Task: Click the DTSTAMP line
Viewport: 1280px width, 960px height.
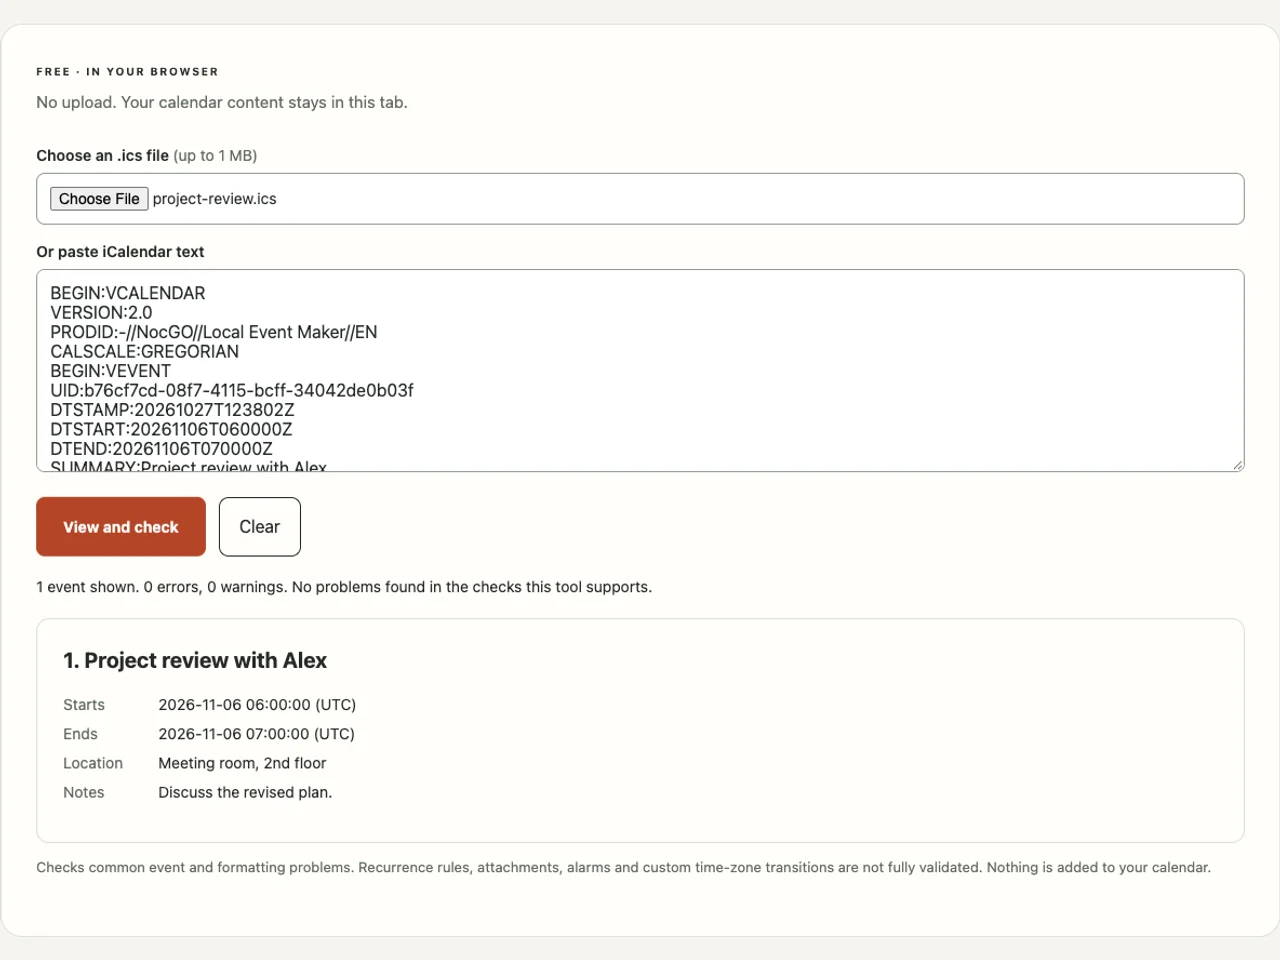Action: tap(172, 410)
